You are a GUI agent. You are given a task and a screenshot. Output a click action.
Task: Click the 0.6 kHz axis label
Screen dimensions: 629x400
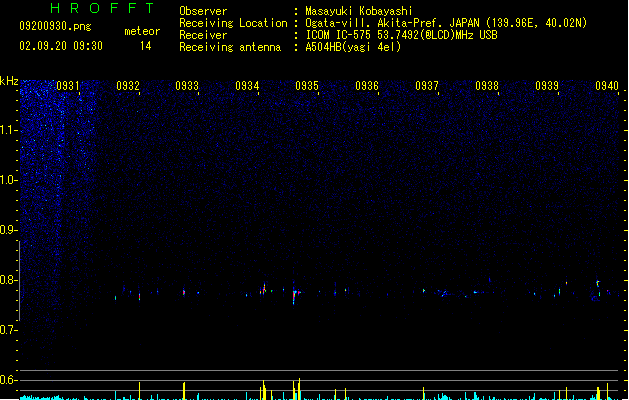tap(9, 380)
